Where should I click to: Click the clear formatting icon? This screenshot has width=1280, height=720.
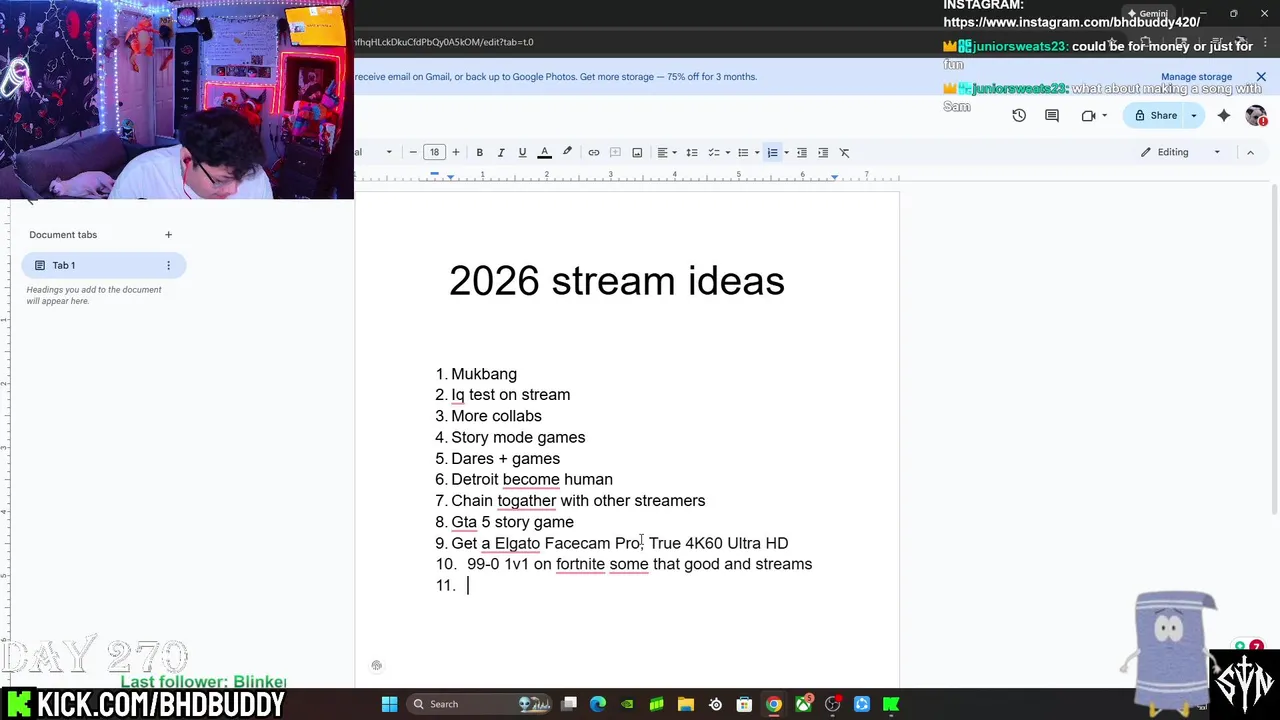[845, 152]
